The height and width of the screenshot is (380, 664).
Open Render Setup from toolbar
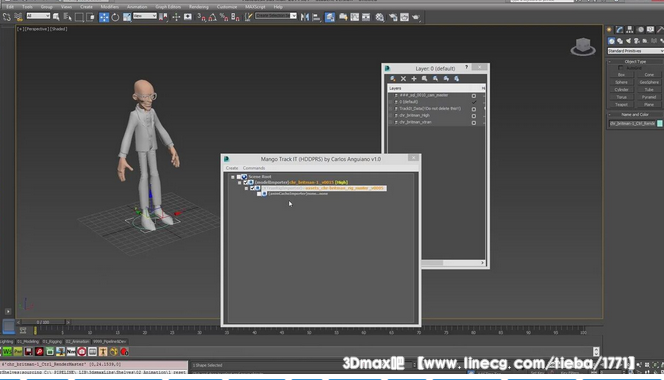tap(393, 17)
